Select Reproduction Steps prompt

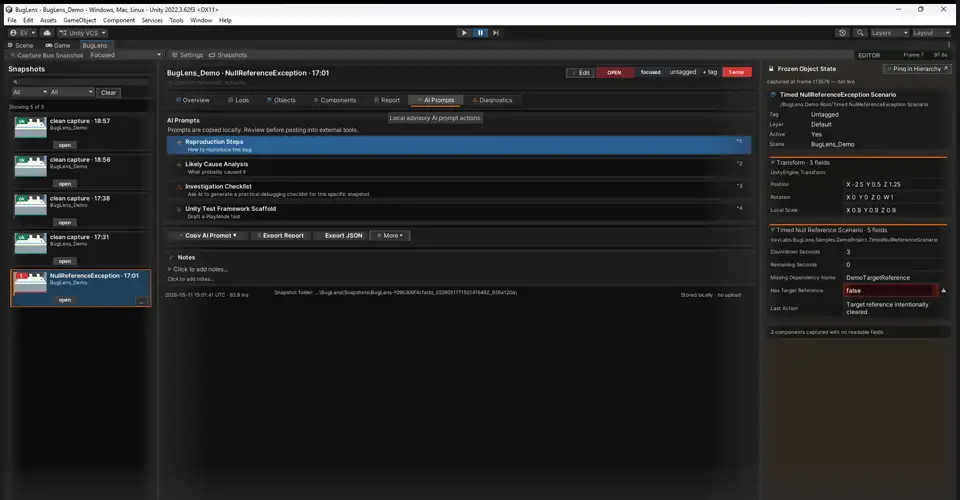[459, 145]
